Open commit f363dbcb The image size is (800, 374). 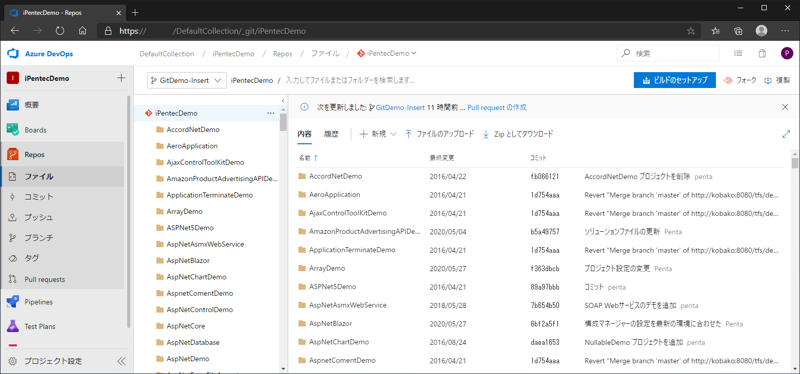pos(544,268)
